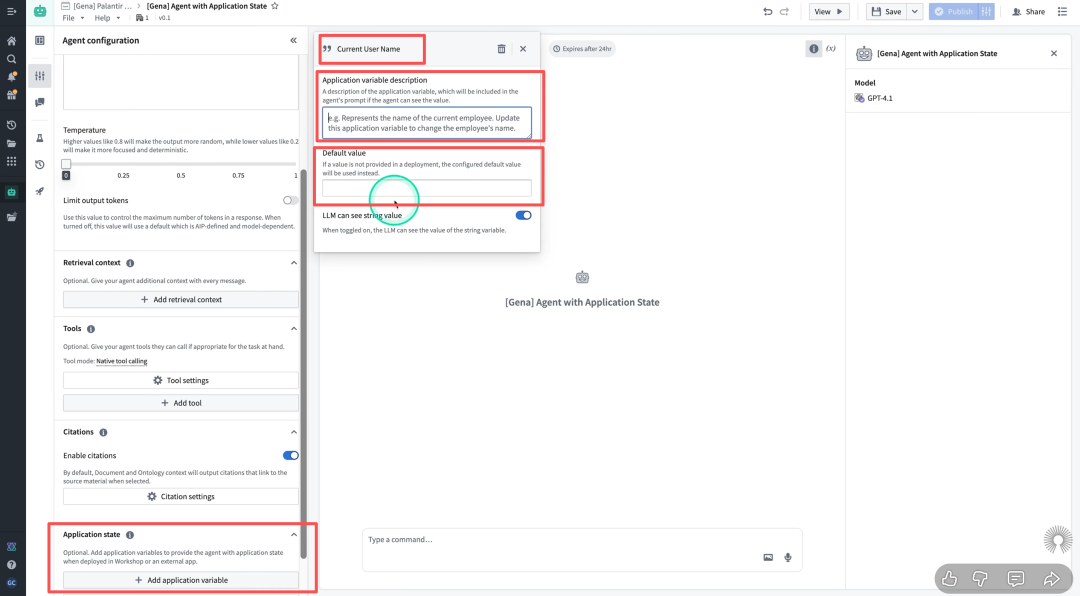Open recent history in the dark sidebar
Screen dimensions: 1080x596
[x=11, y=125]
